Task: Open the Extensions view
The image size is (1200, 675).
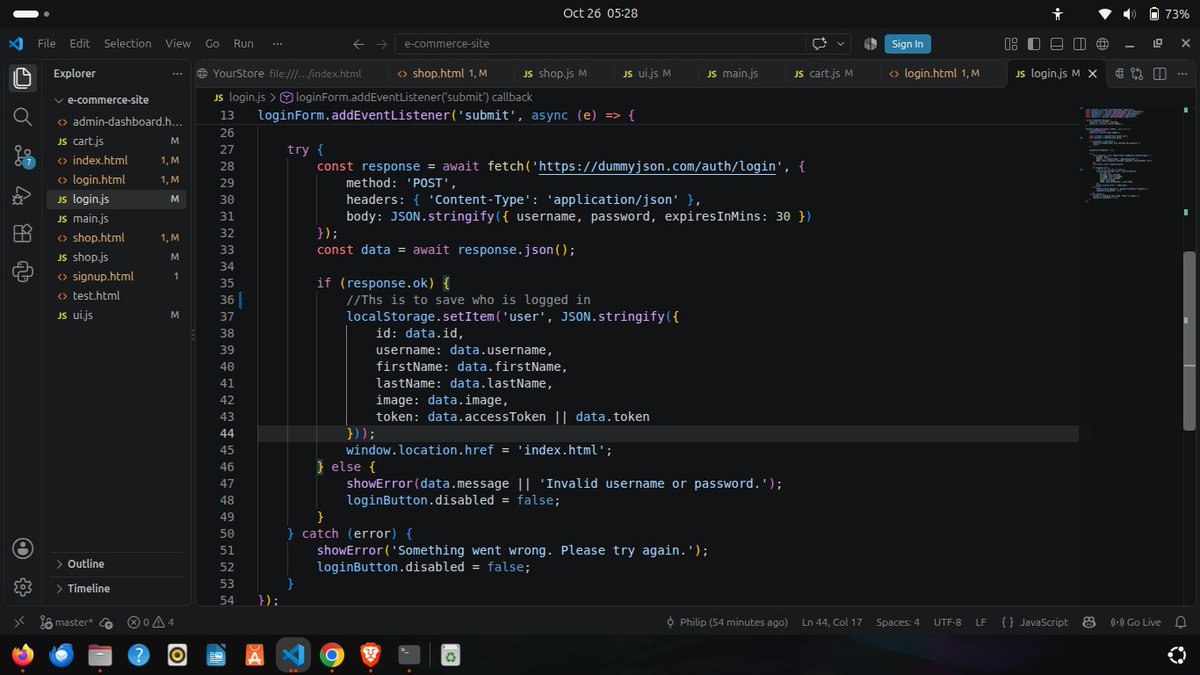Action: [22, 233]
